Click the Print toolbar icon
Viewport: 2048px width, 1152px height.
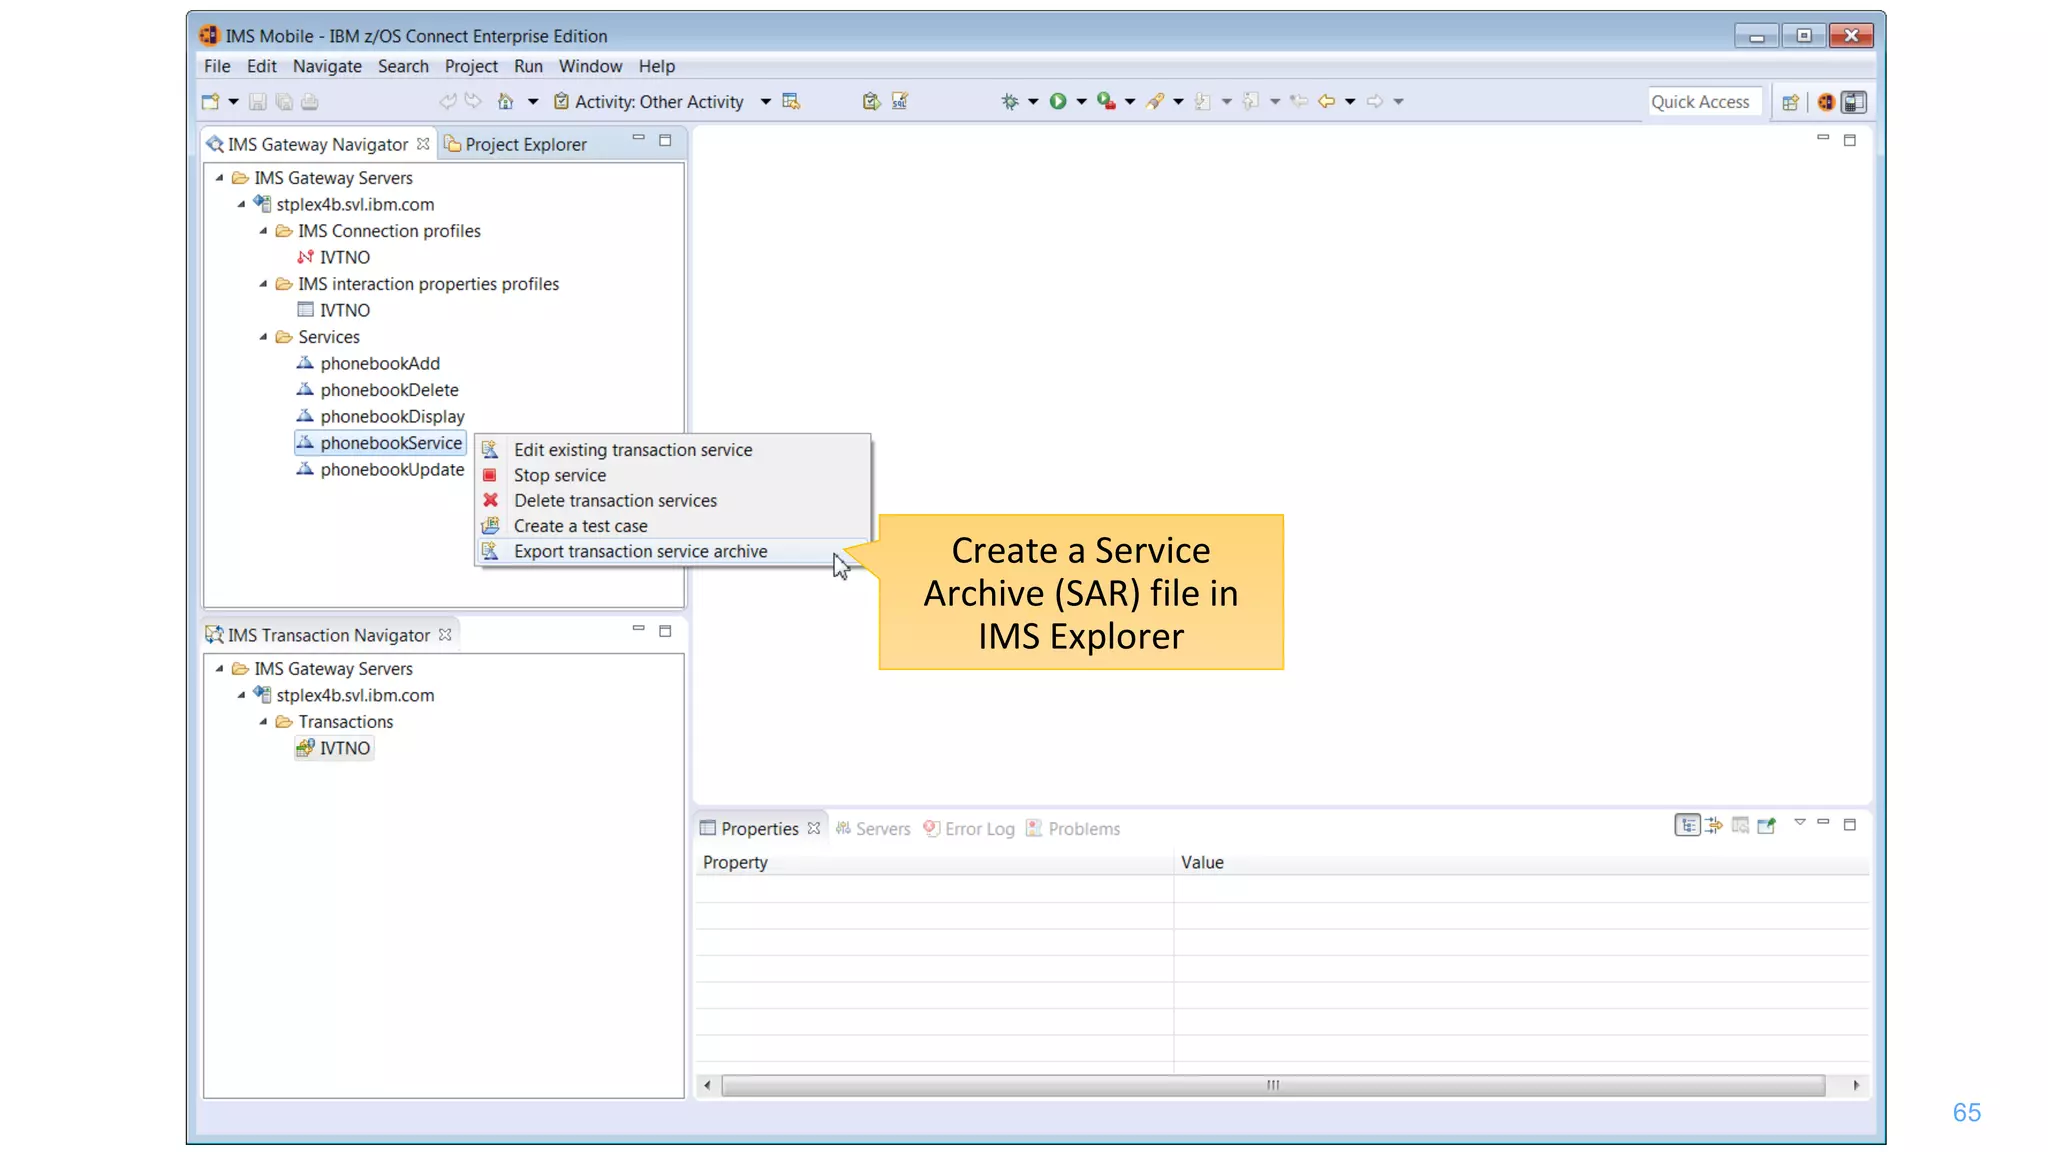tap(309, 101)
